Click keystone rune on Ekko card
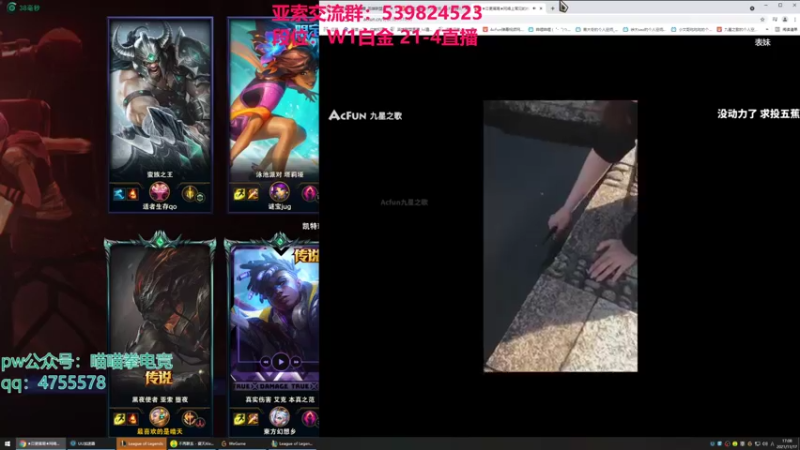The image size is (800, 450). click(310, 418)
